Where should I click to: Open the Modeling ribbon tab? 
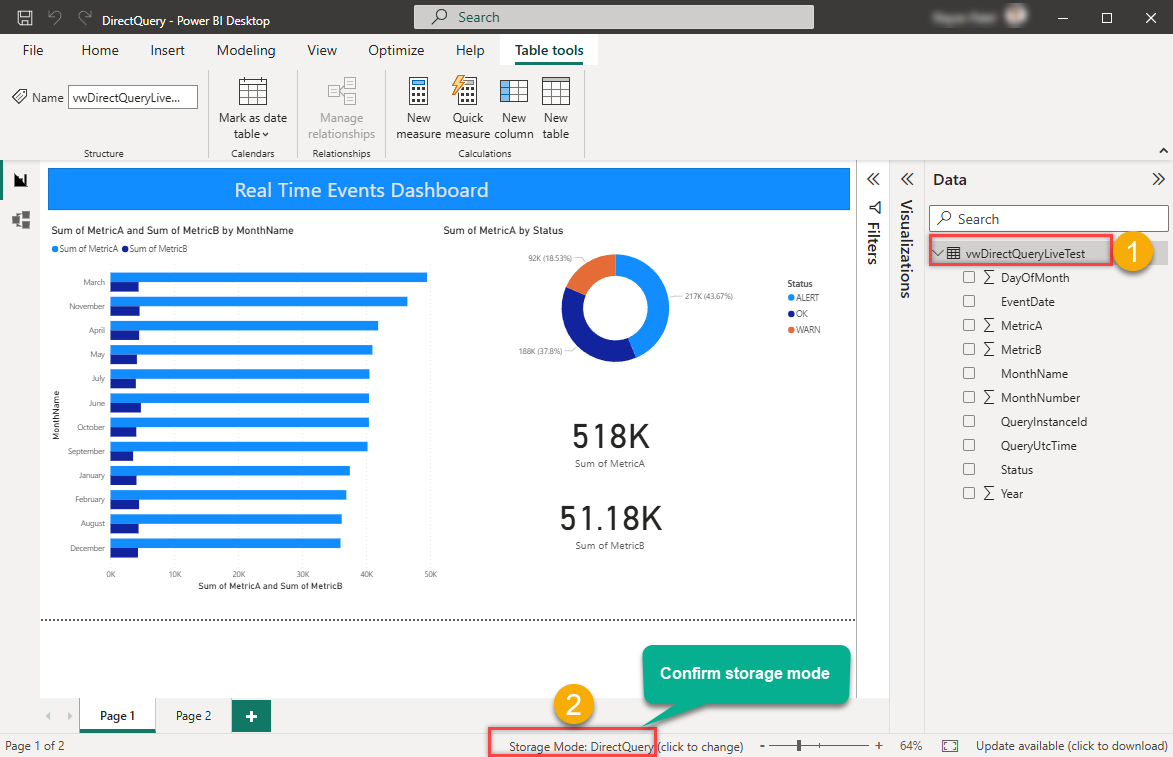(x=246, y=50)
